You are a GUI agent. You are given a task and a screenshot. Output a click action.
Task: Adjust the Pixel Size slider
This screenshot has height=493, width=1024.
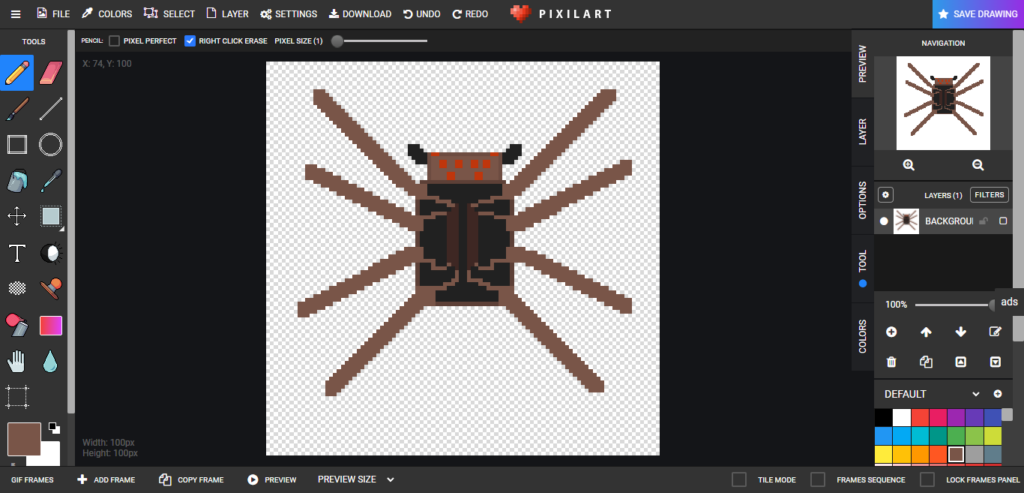pyautogui.click(x=379, y=41)
